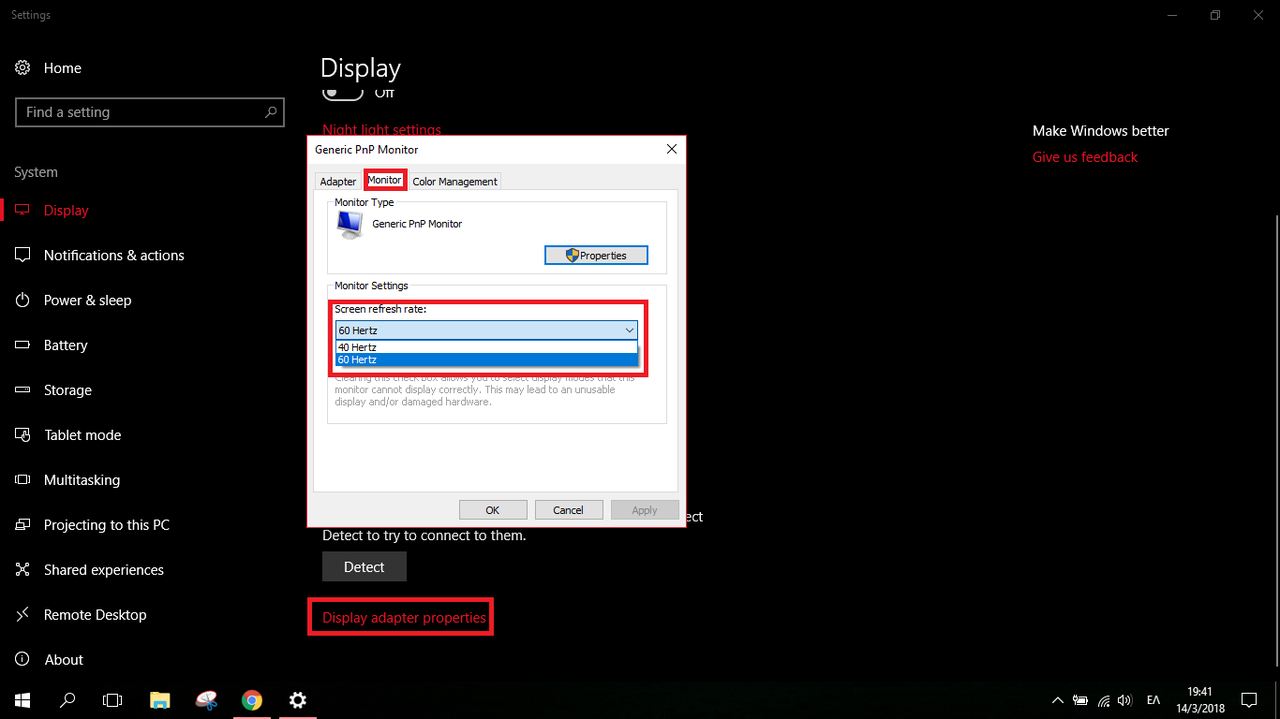
Task: Switch to the Color Management tab
Action: 455,181
